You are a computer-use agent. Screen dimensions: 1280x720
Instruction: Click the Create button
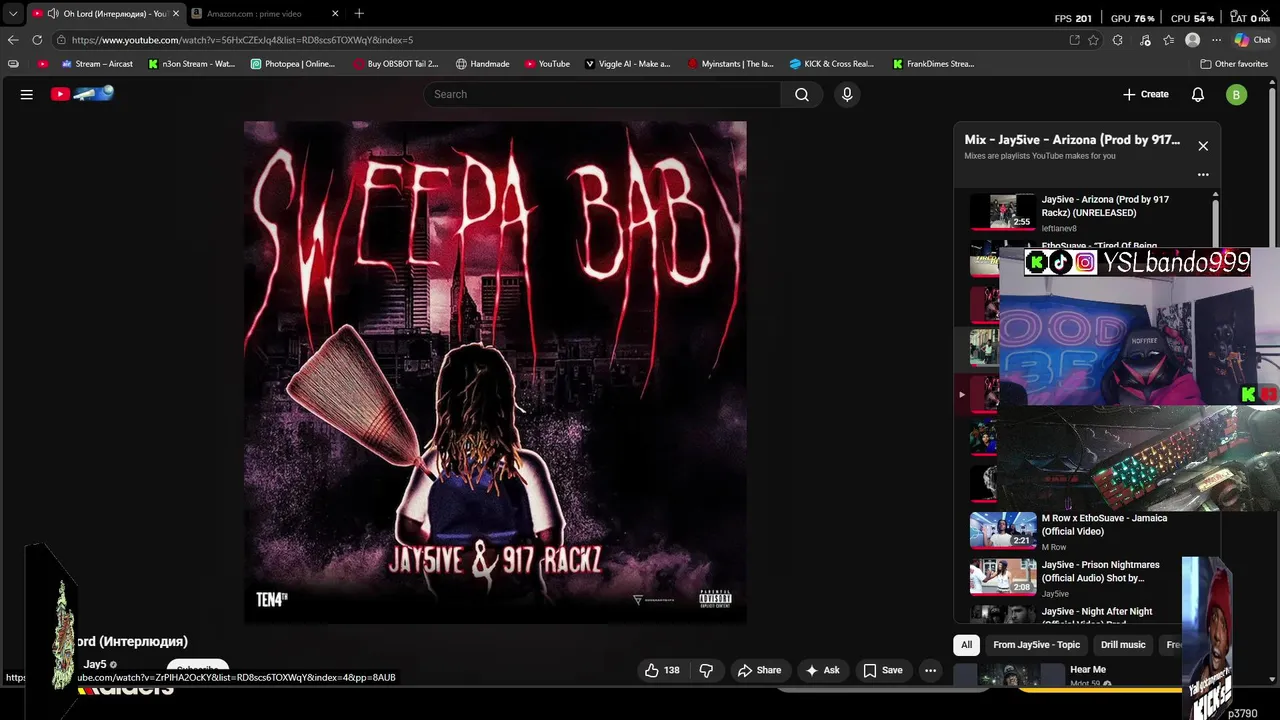[1145, 94]
